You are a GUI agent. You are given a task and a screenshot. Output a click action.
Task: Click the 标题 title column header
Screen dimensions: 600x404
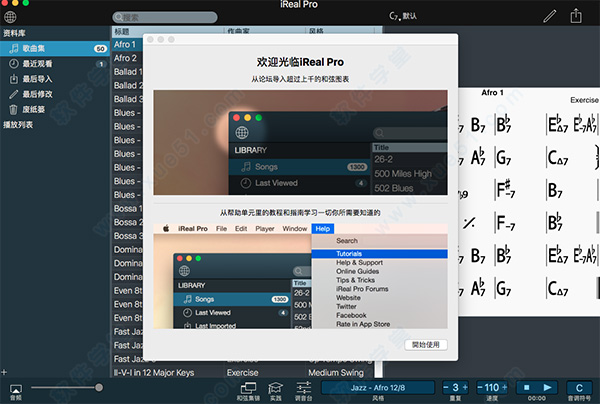(x=168, y=31)
